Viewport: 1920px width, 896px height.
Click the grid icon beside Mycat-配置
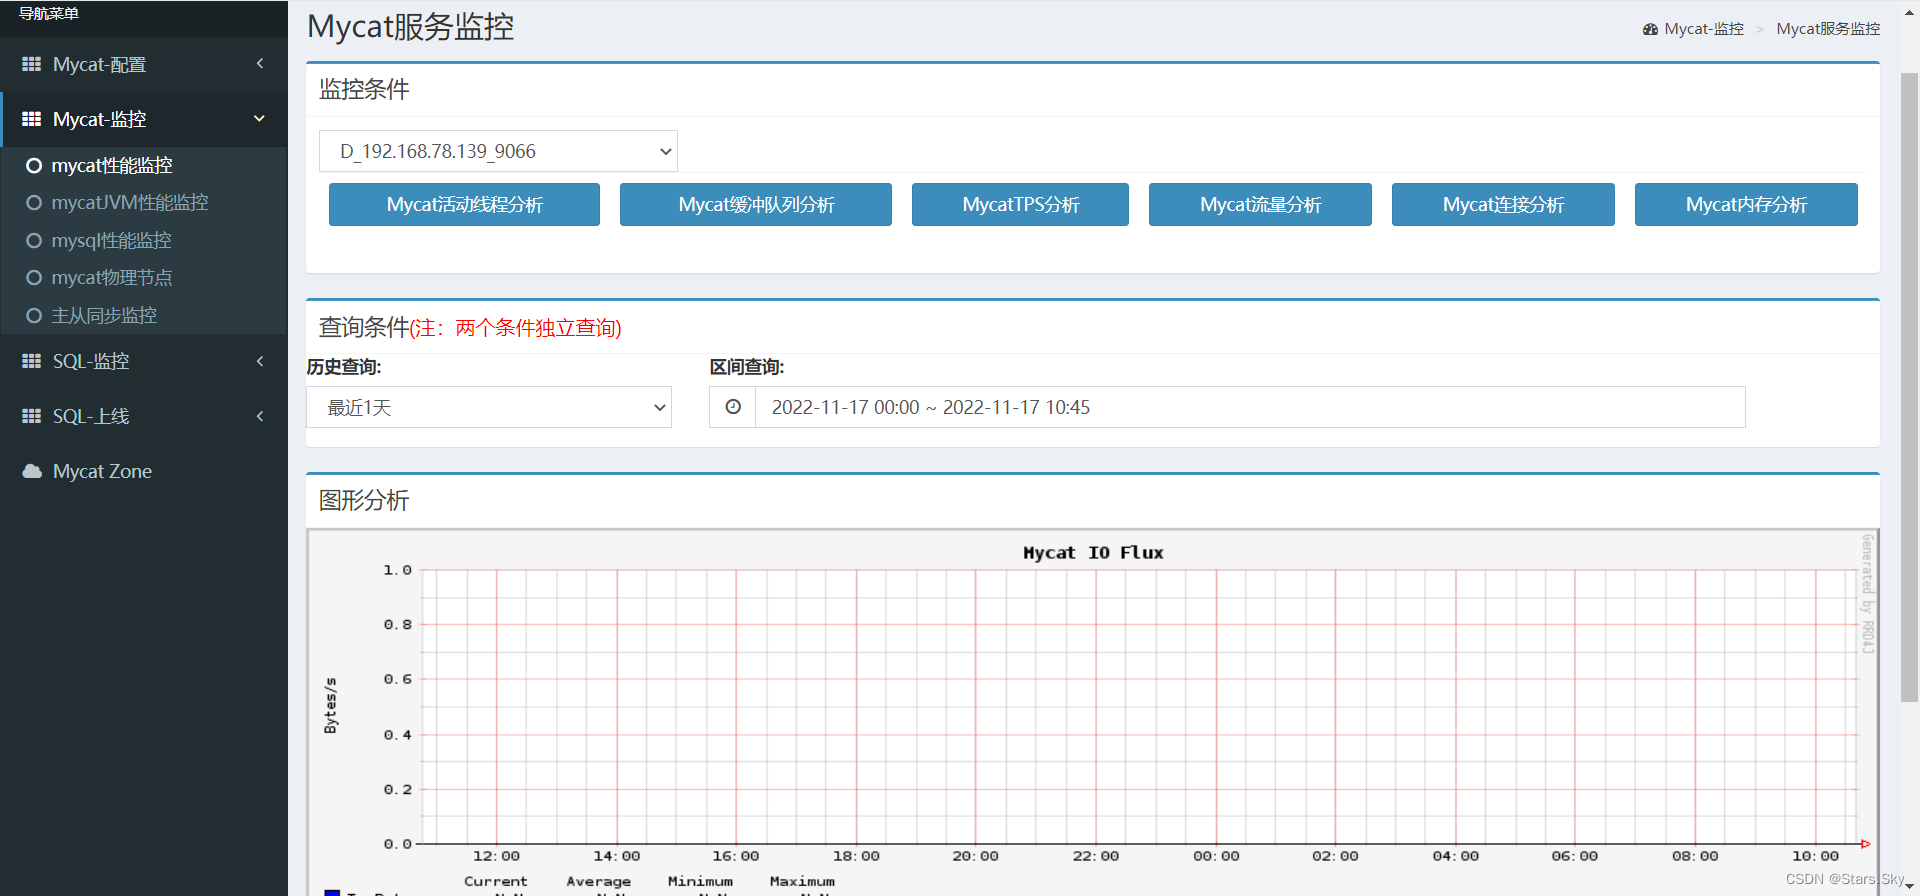(x=32, y=64)
